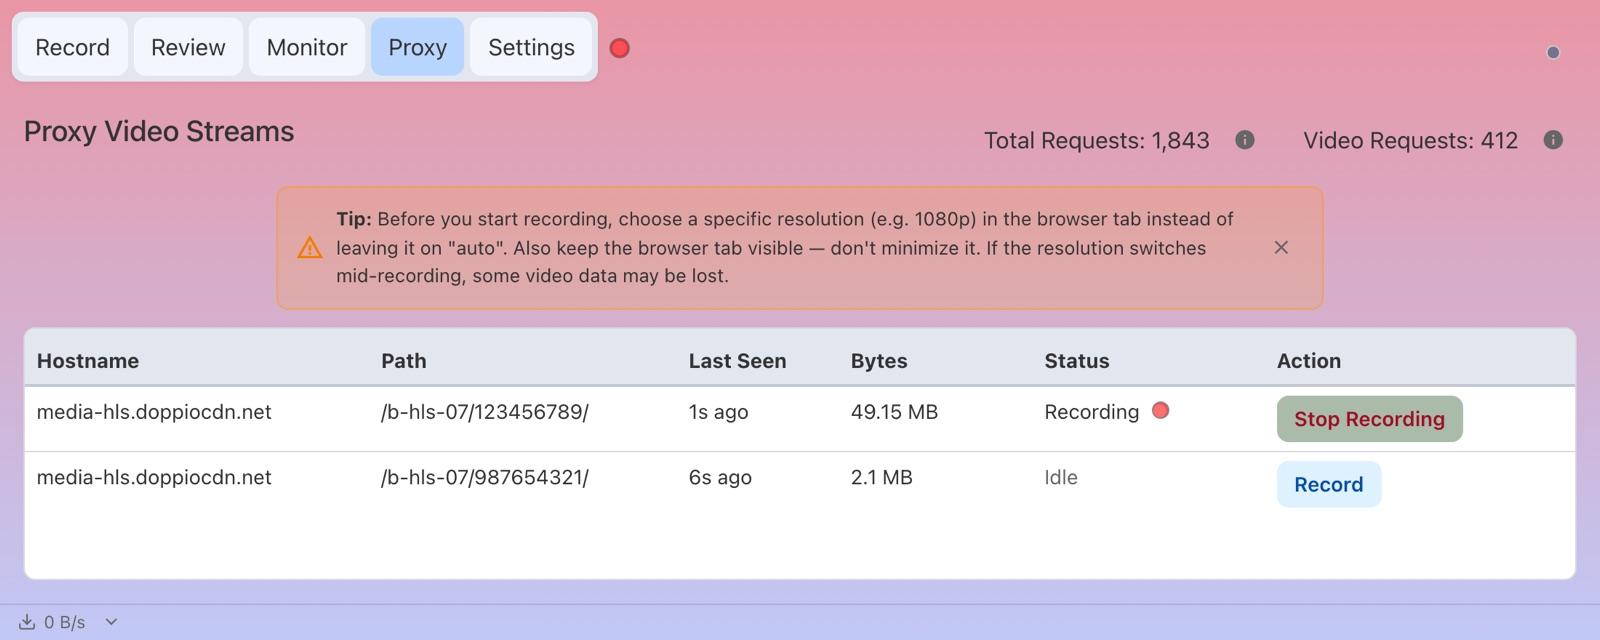
Task: Show info for Video Requests
Action: click(x=1553, y=140)
